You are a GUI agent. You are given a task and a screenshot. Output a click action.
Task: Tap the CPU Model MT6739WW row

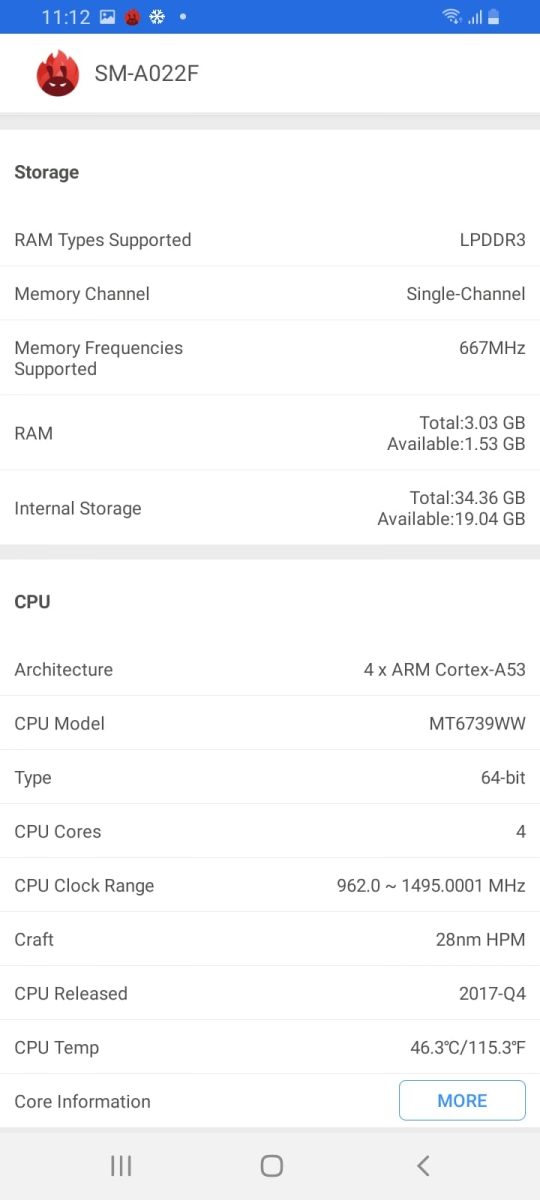(270, 723)
